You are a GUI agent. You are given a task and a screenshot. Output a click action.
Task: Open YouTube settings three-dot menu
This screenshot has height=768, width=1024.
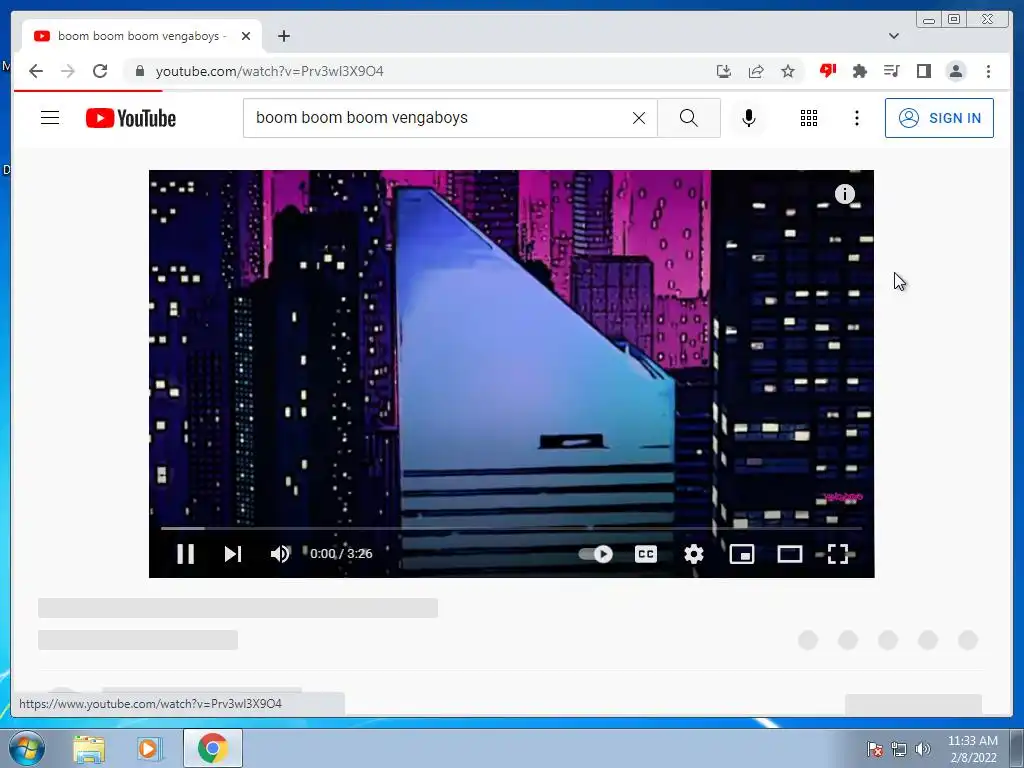point(857,118)
